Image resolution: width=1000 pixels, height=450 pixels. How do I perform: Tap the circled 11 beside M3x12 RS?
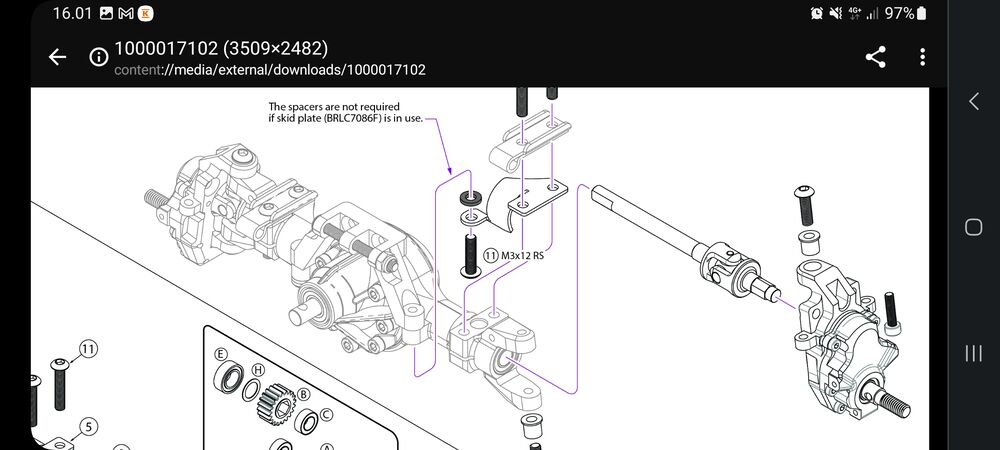(x=490, y=256)
